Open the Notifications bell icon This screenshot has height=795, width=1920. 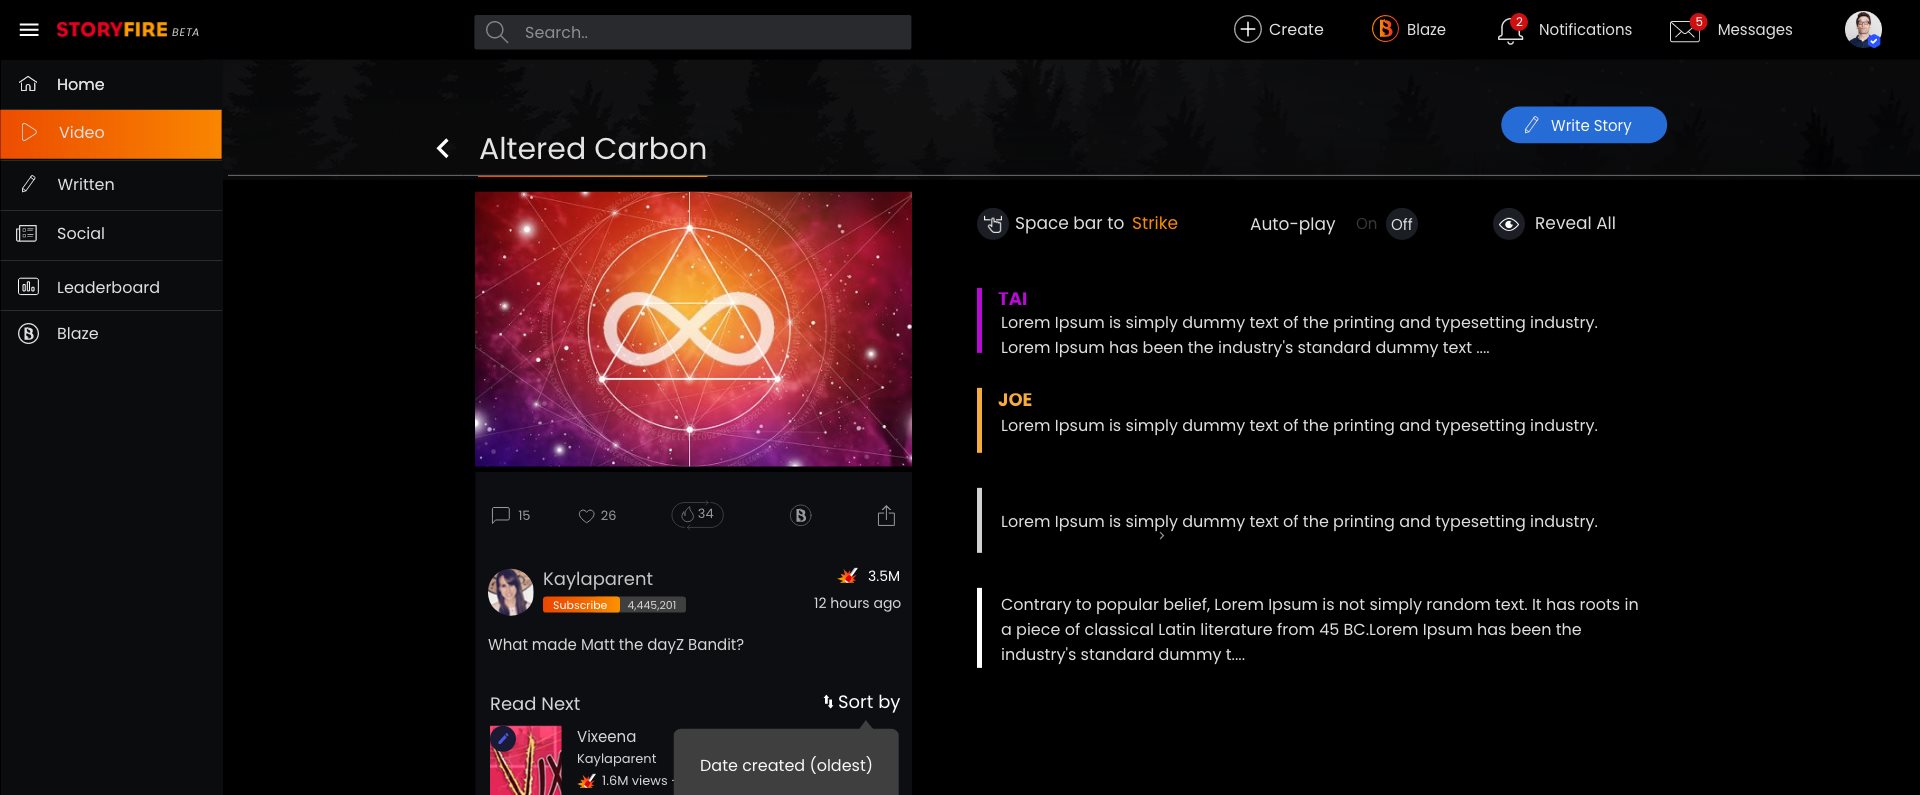[x=1511, y=30]
